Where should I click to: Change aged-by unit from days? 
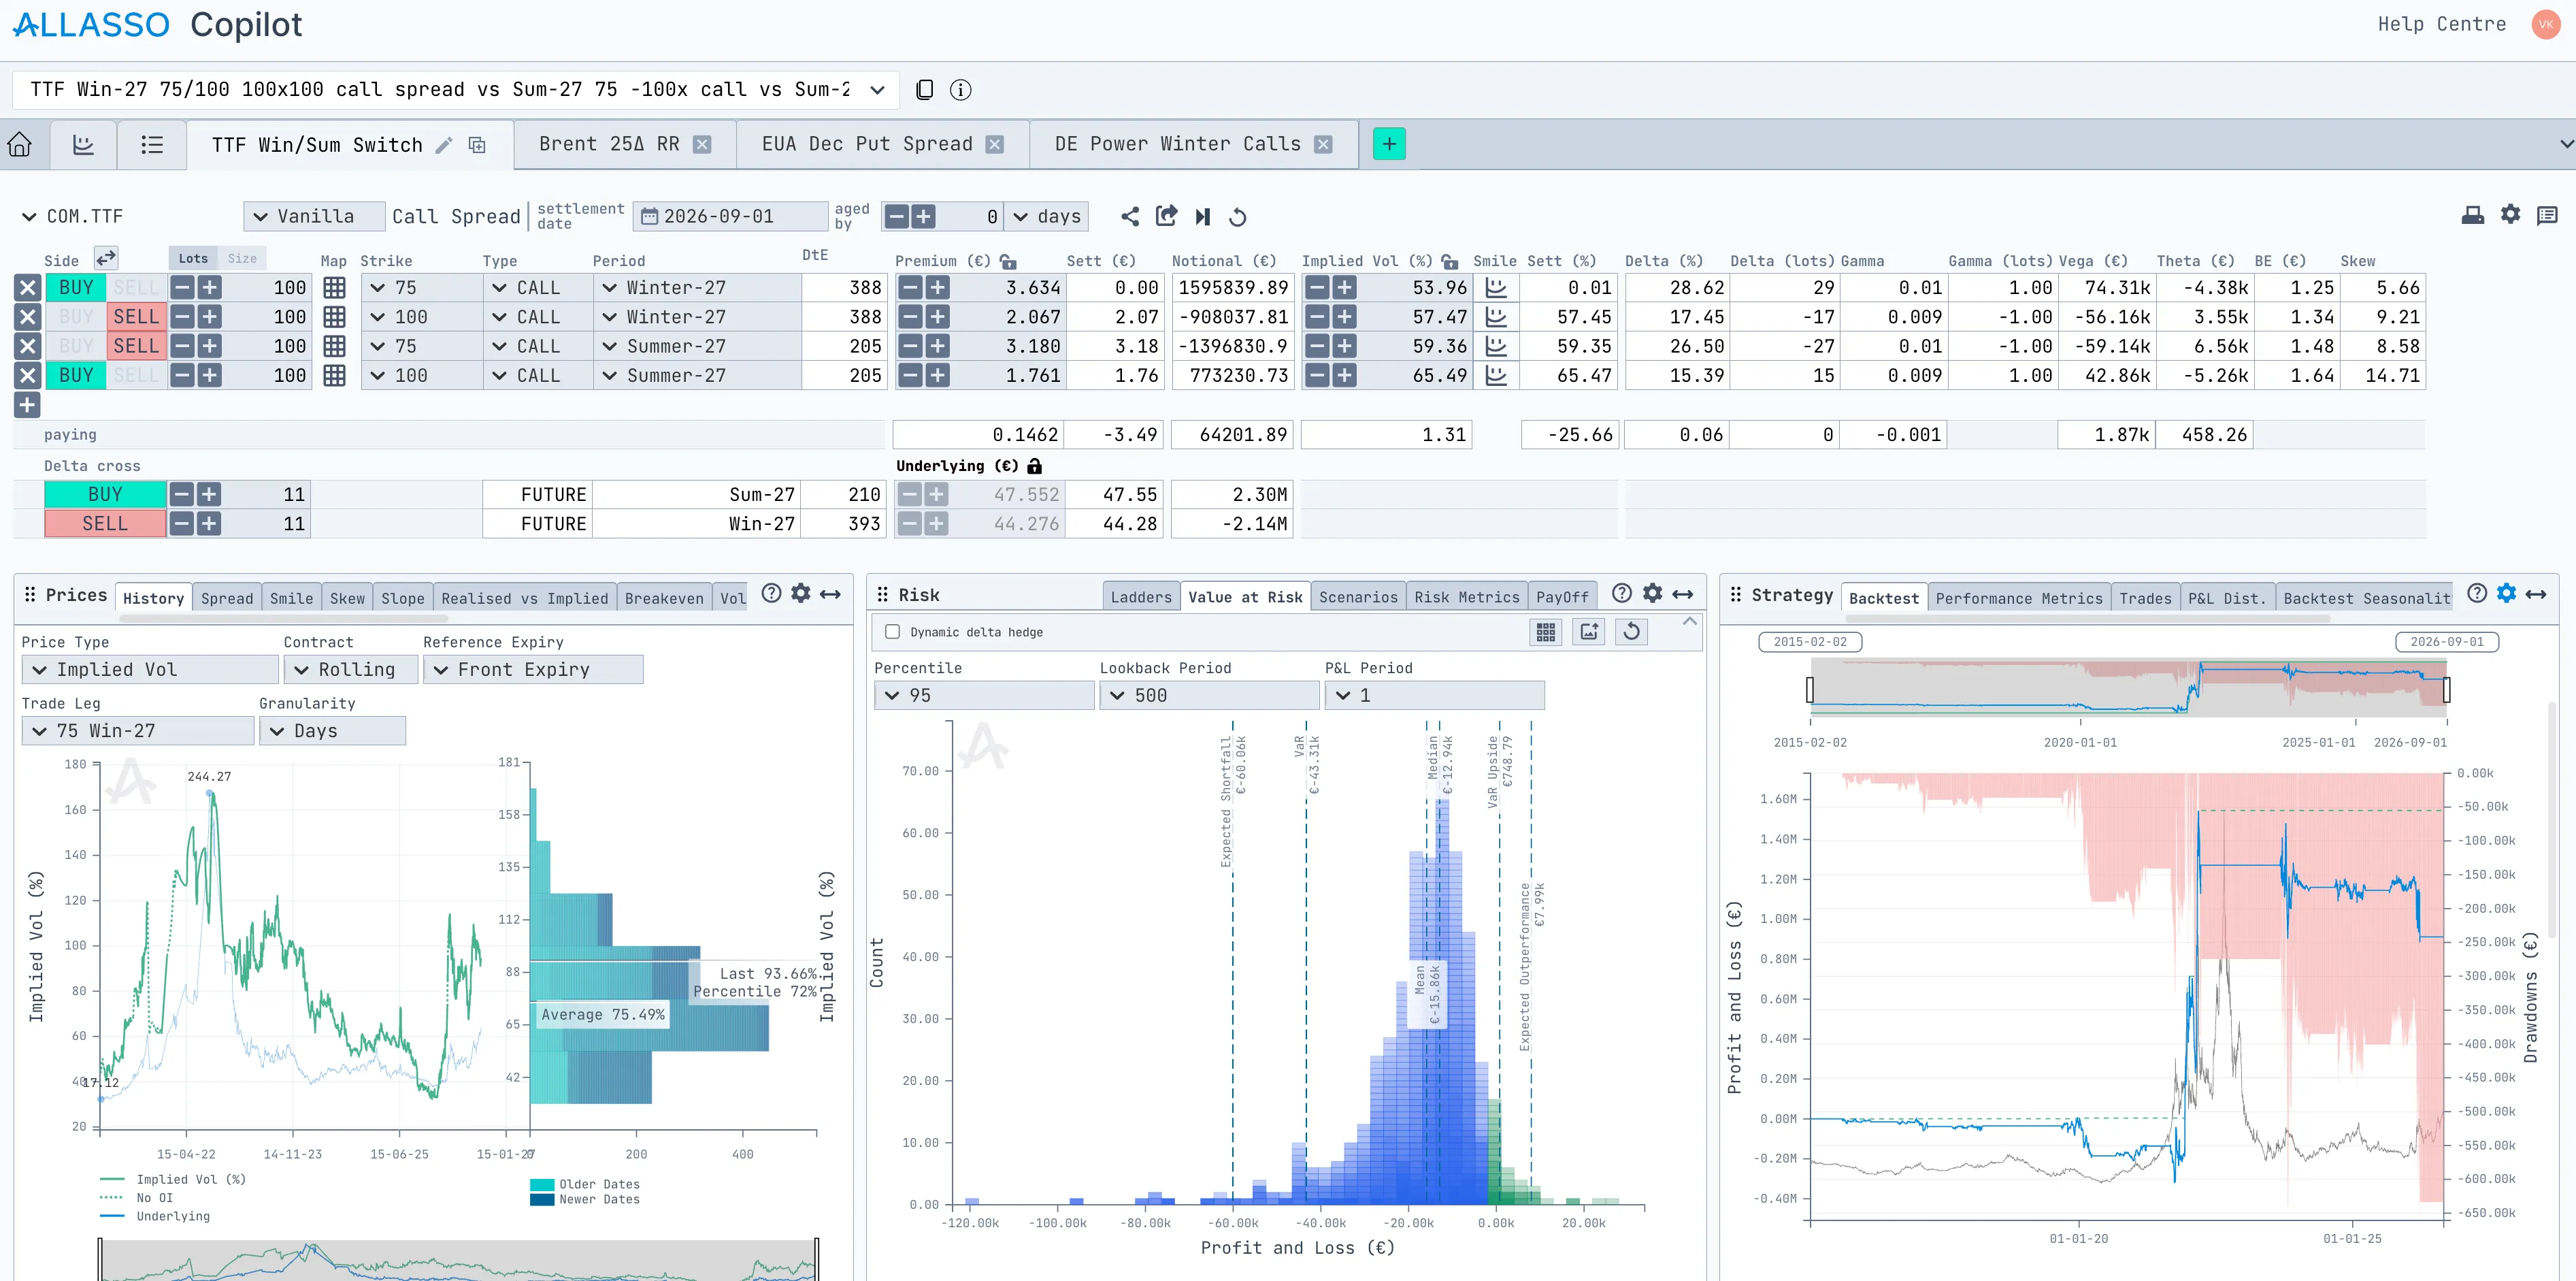[1047, 217]
